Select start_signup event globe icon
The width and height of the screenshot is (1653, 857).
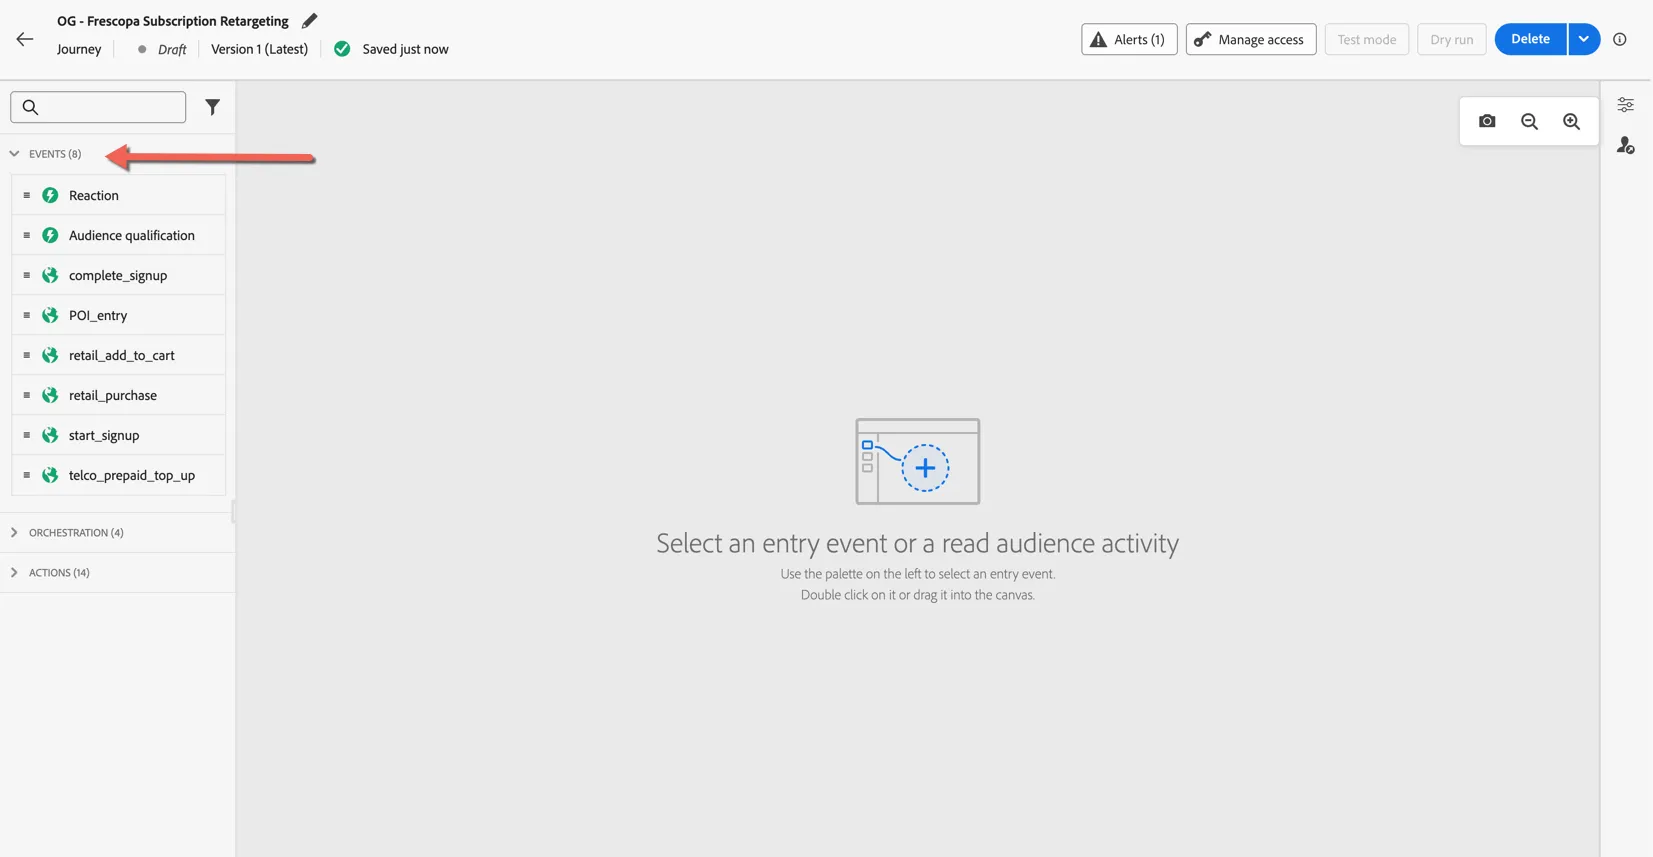pos(50,435)
